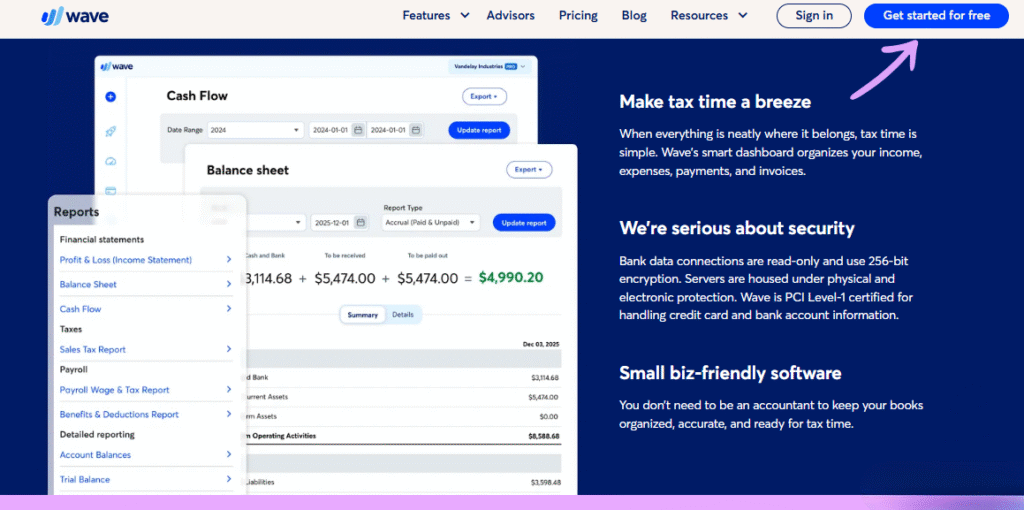
Task: Select the Summary tab
Action: point(362,315)
